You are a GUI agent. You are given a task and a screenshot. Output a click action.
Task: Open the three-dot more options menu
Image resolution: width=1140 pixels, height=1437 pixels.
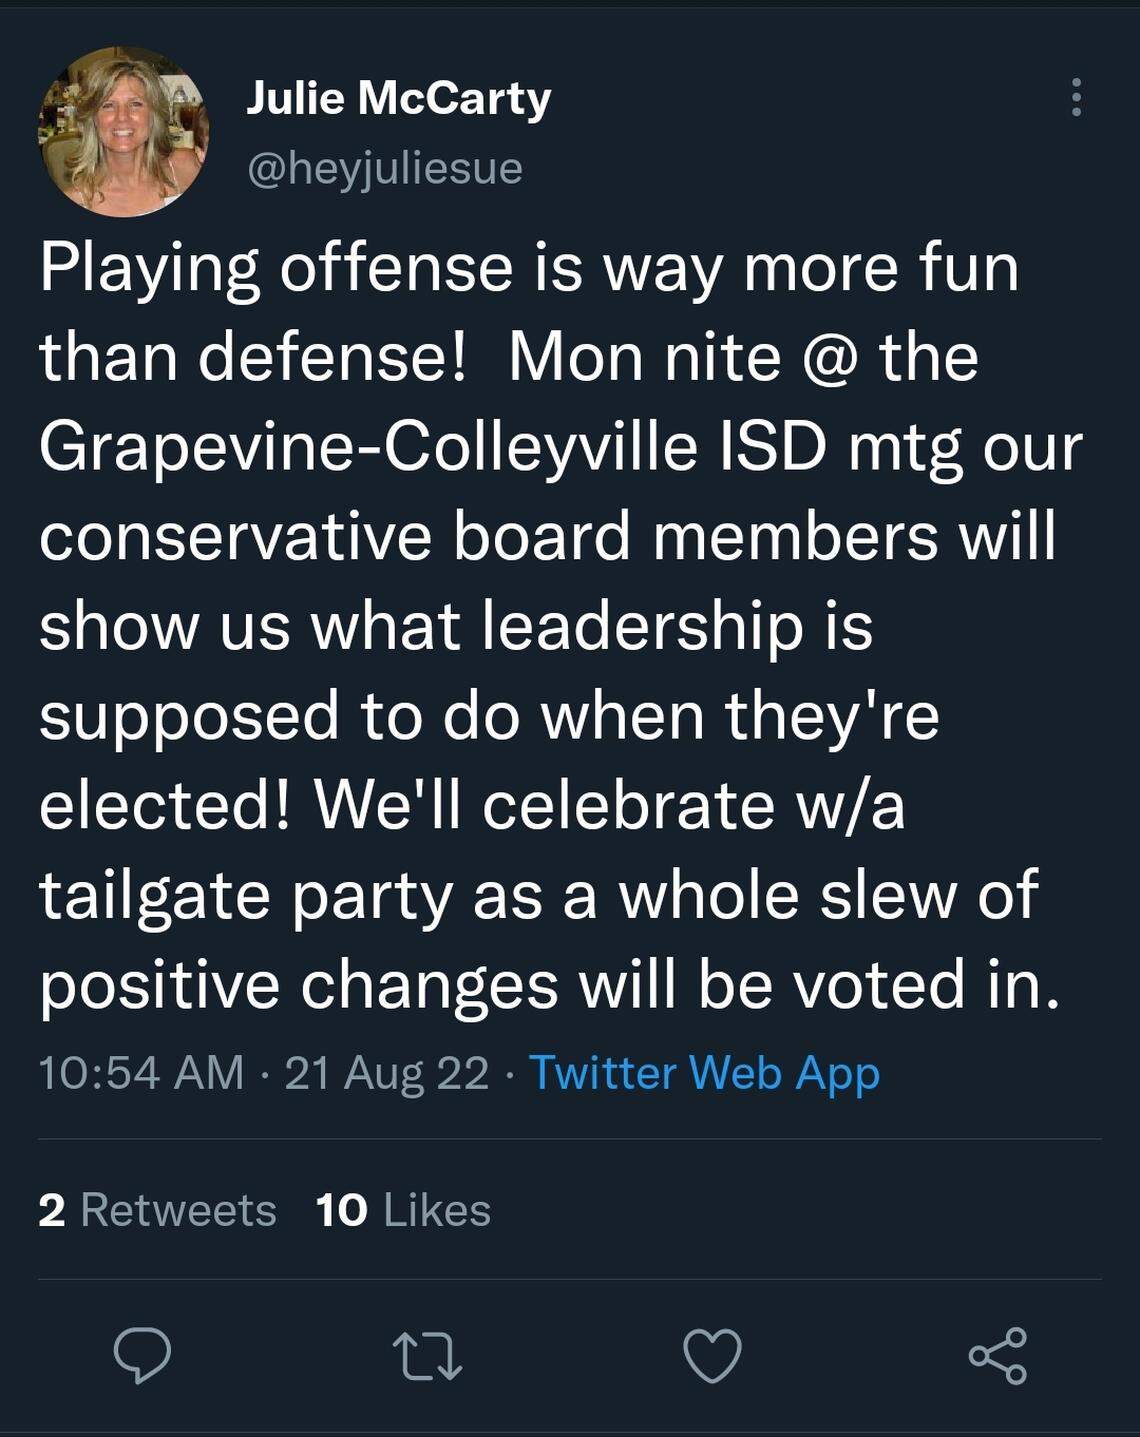coord(1076,97)
